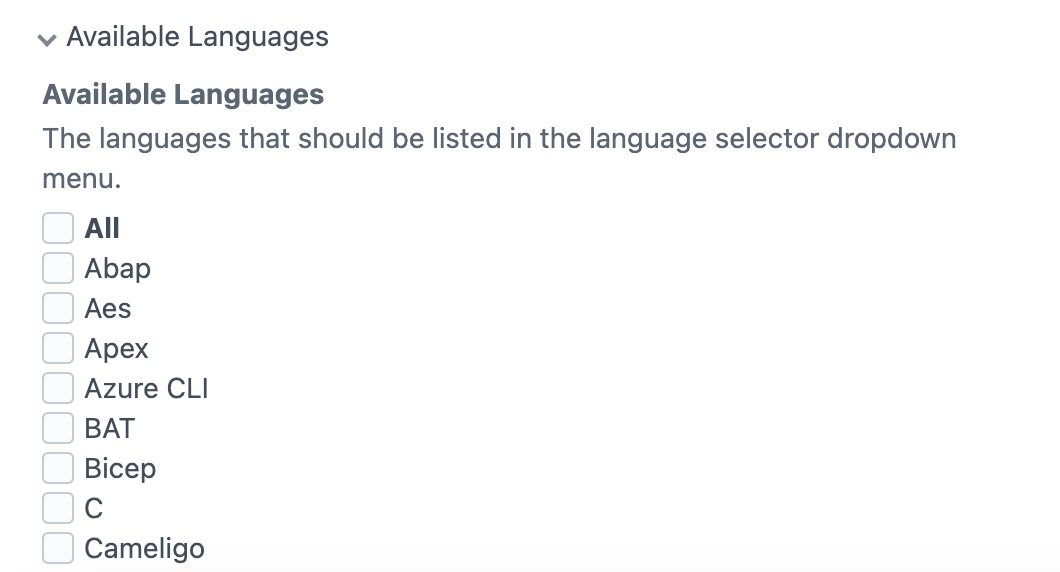This screenshot has height=572, width=1060.
Task: Check the Aes language checkbox
Action: 58,308
